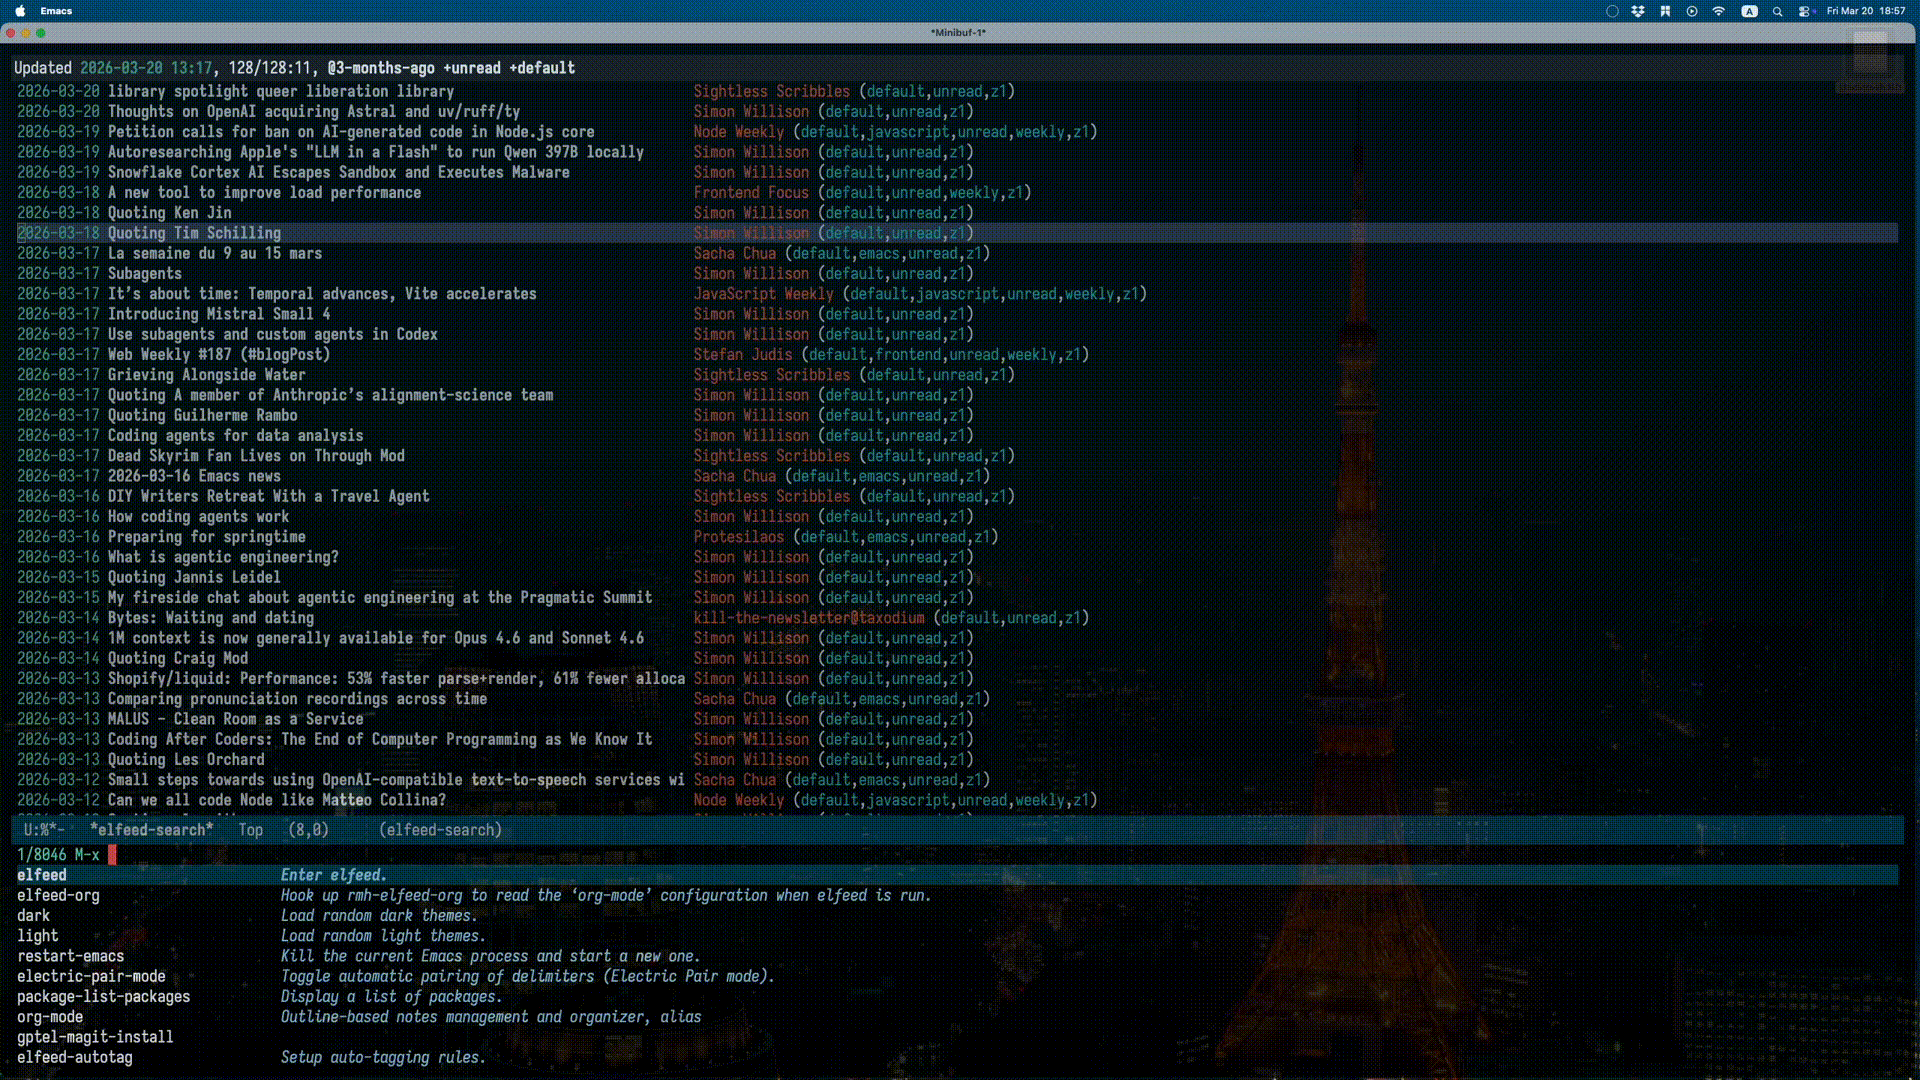The height and width of the screenshot is (1080, 1920).
Task: Open the Emacs application menu
Action: point(56,11)
